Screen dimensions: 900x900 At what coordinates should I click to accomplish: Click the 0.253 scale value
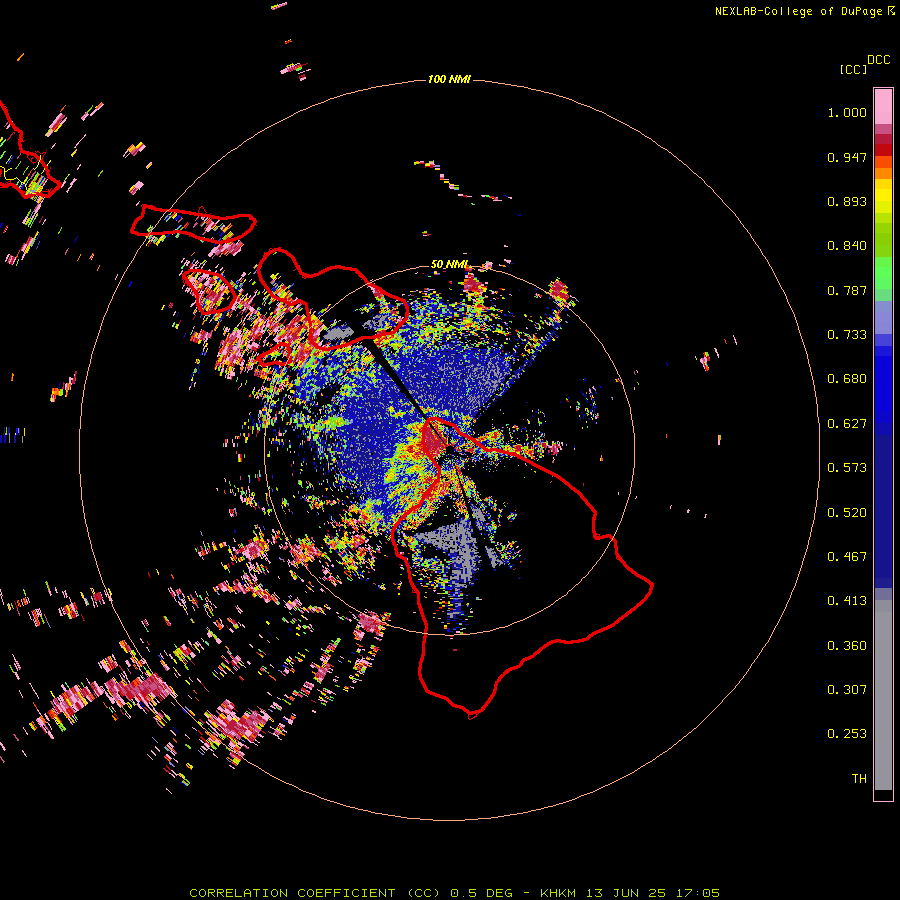(847, 734)
